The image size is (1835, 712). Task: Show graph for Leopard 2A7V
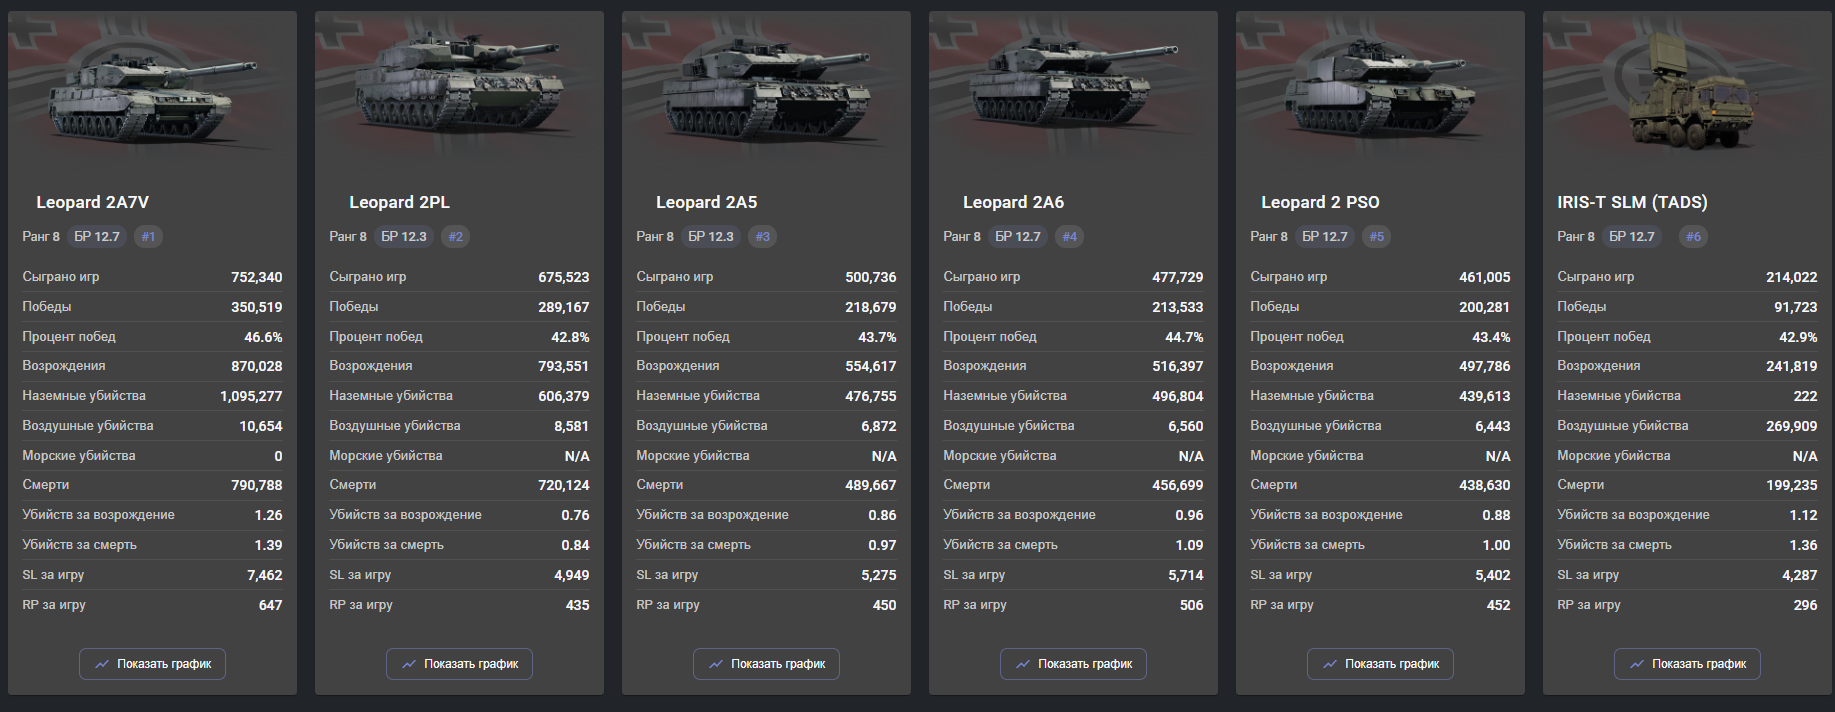pos(152,664)
